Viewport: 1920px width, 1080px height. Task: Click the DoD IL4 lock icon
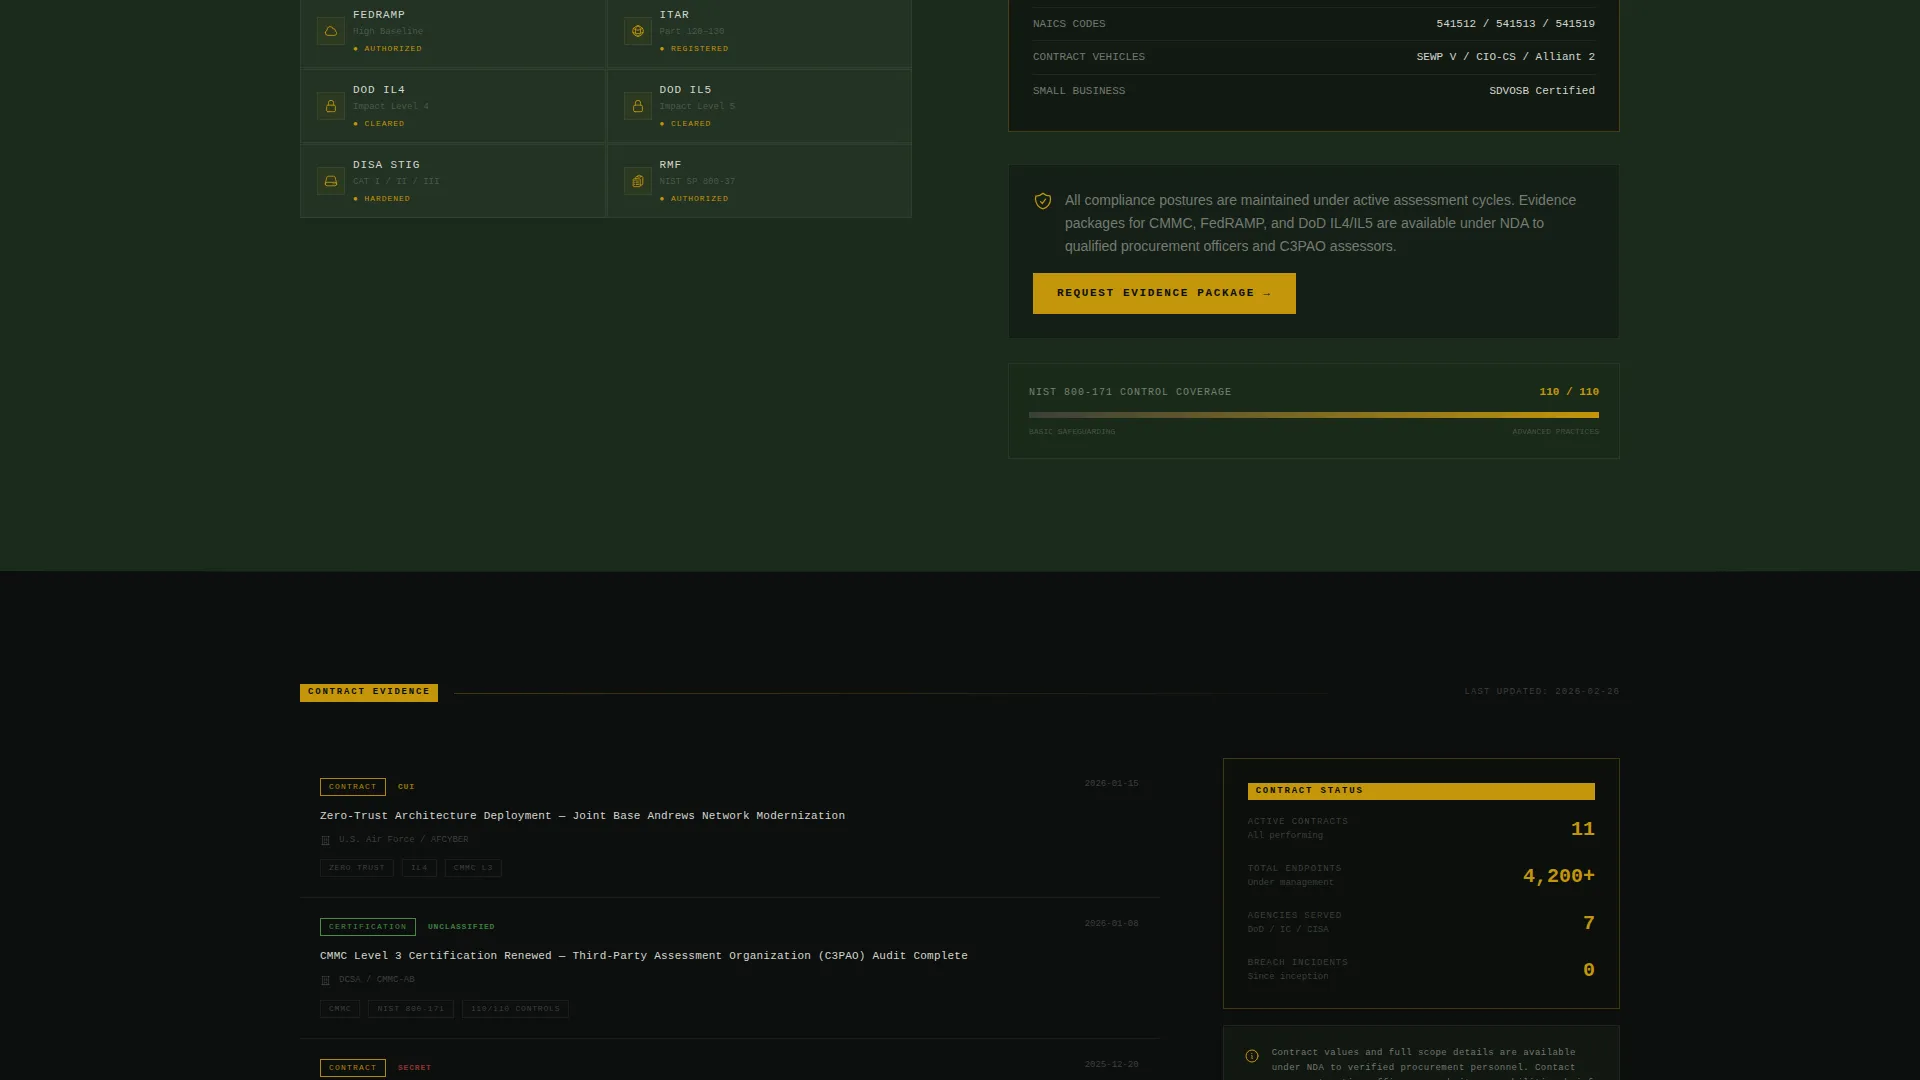(x=331, y=106)
